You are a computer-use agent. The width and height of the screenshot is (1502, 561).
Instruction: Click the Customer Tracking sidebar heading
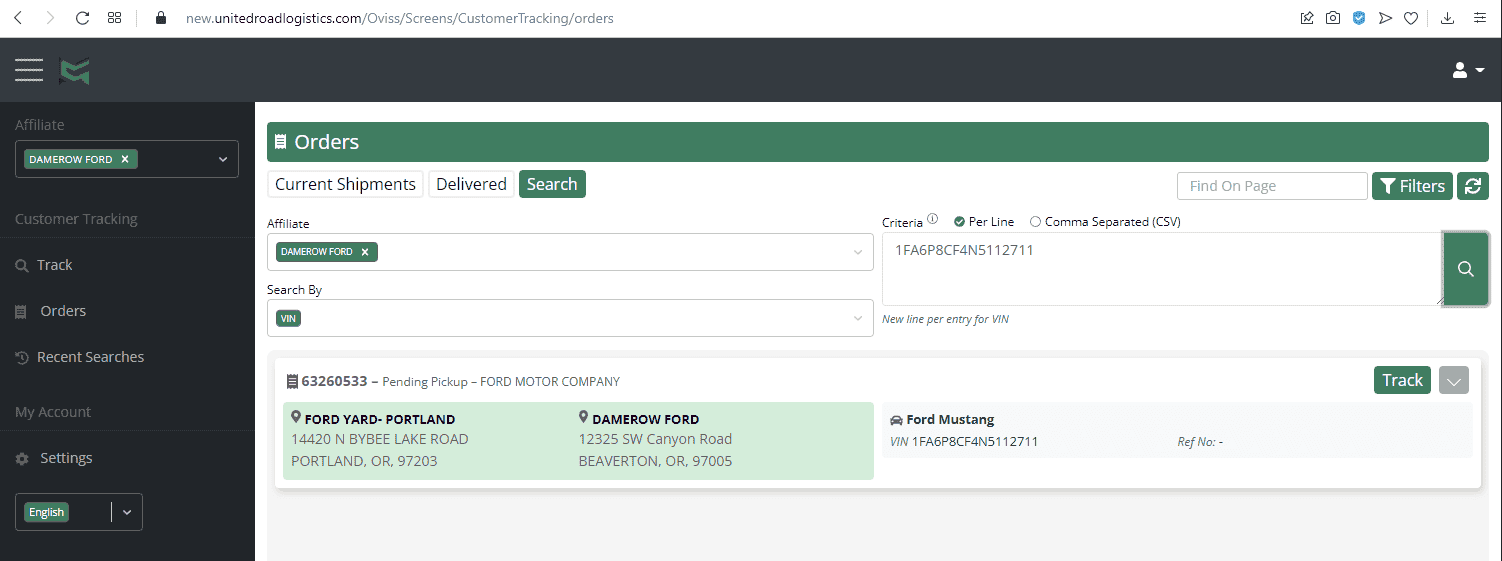pyautogui.click(x=76, y=219)
